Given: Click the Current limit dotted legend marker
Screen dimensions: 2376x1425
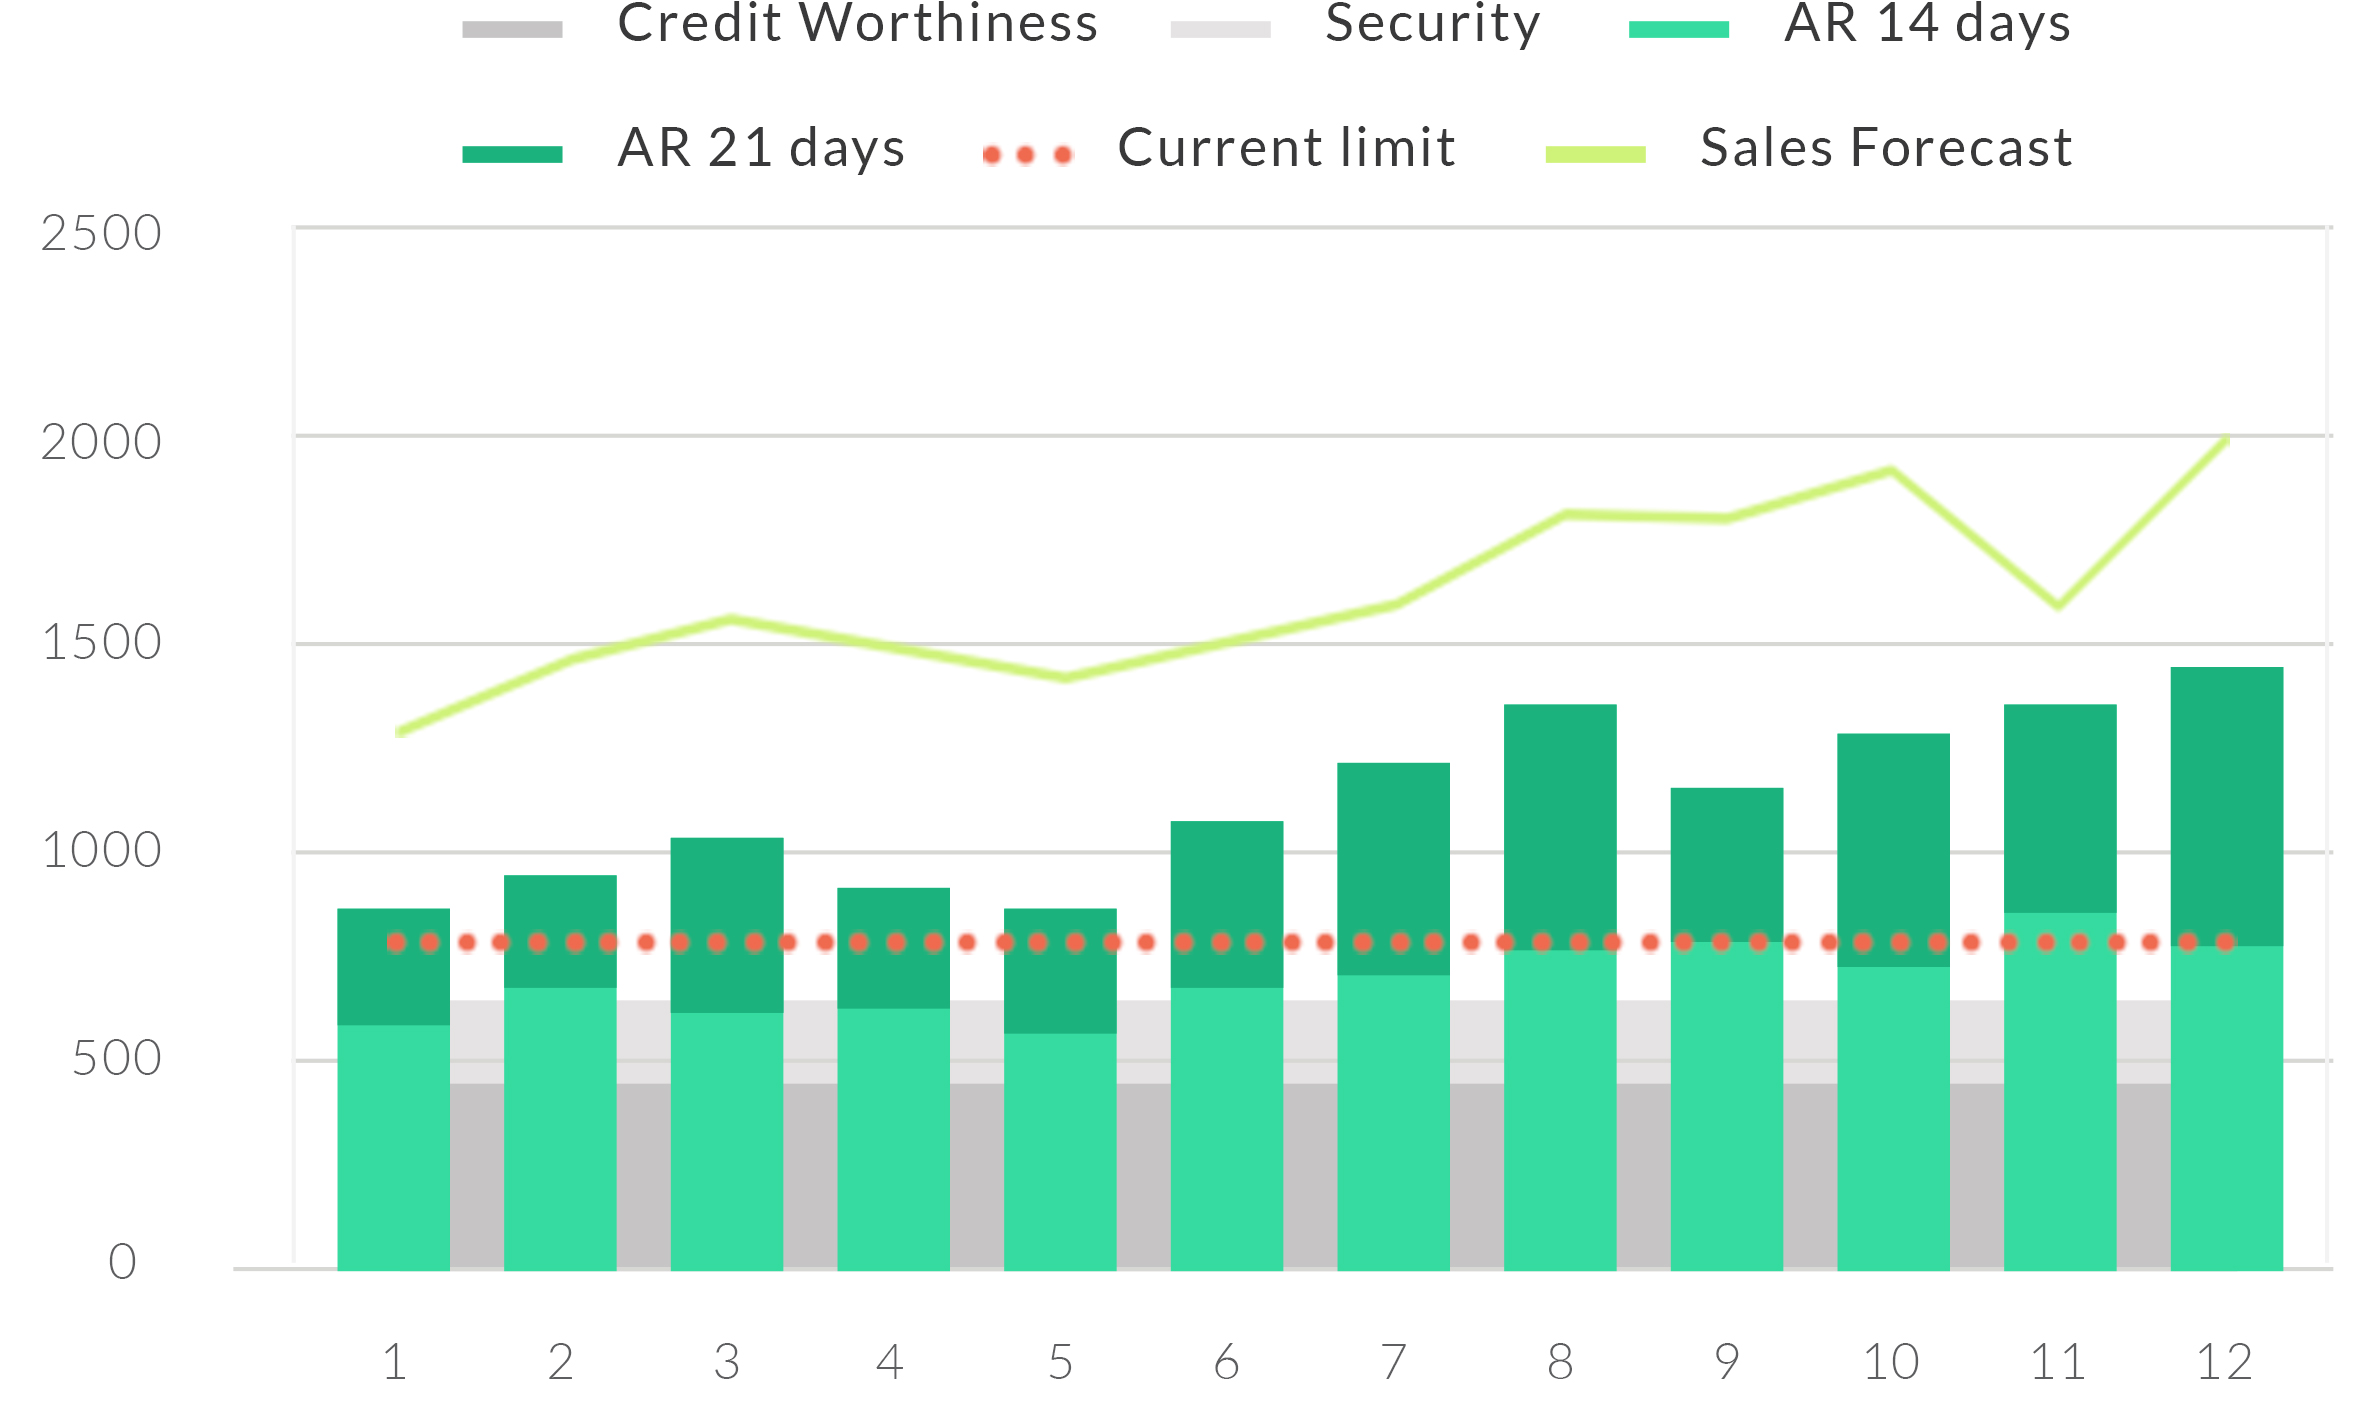Looking at the screenshot, I should coord(1027,155).
